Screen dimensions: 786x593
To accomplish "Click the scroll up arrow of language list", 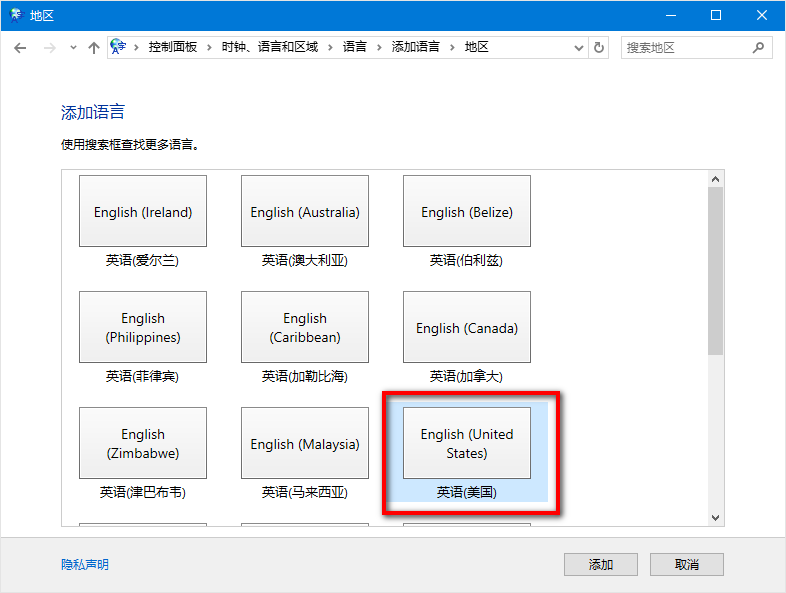I will point(715,179).
